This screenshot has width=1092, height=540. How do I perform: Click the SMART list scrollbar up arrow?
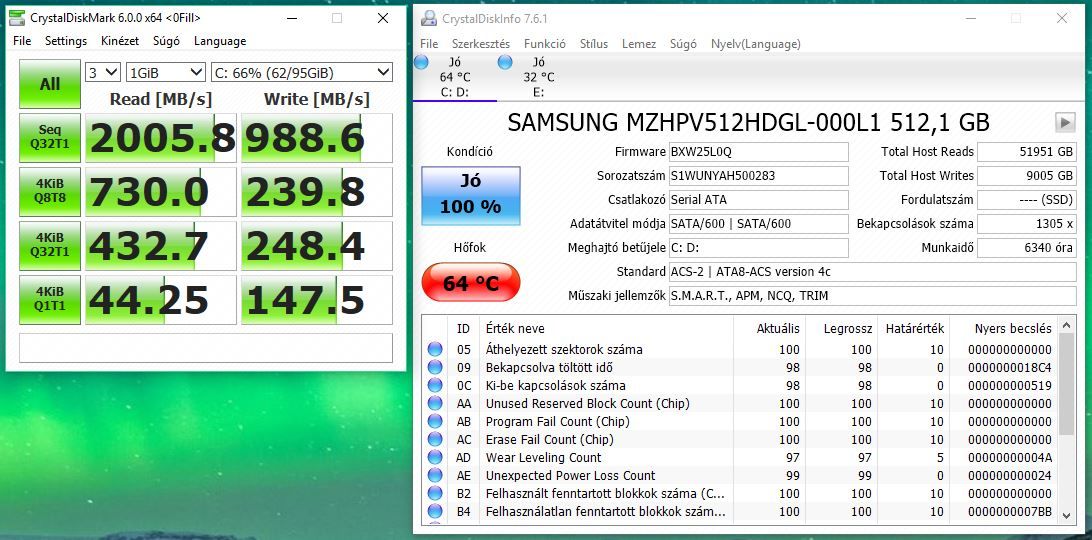point(1066,325)
